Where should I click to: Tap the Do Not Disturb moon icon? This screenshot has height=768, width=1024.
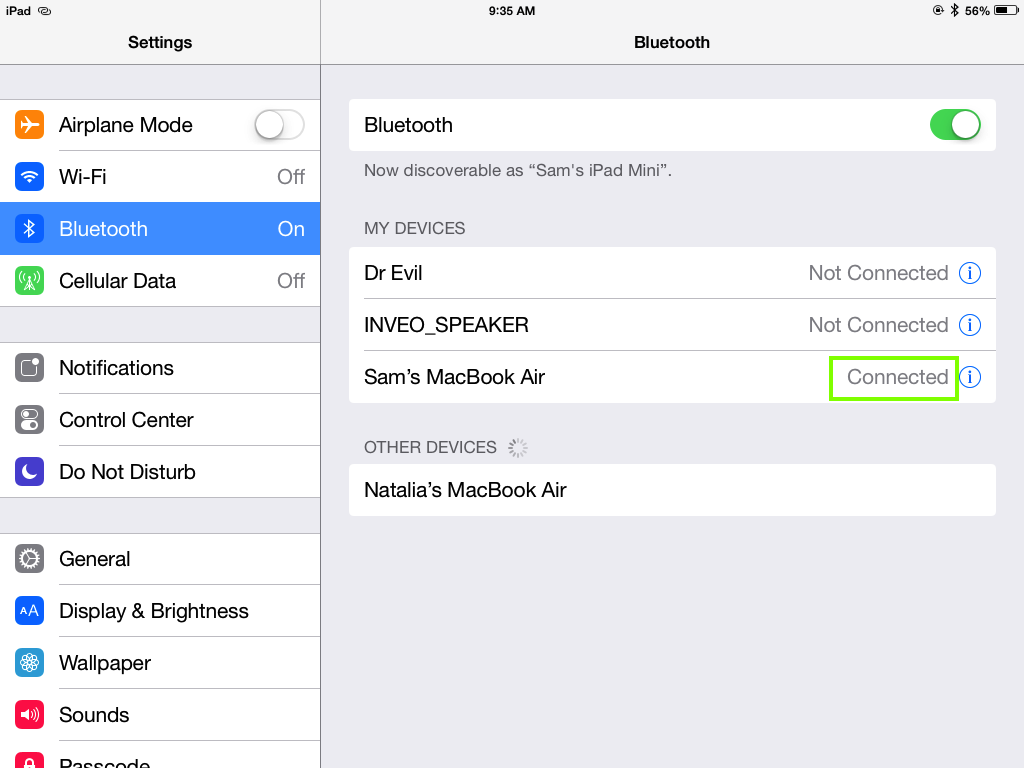(x=30, y=472)
